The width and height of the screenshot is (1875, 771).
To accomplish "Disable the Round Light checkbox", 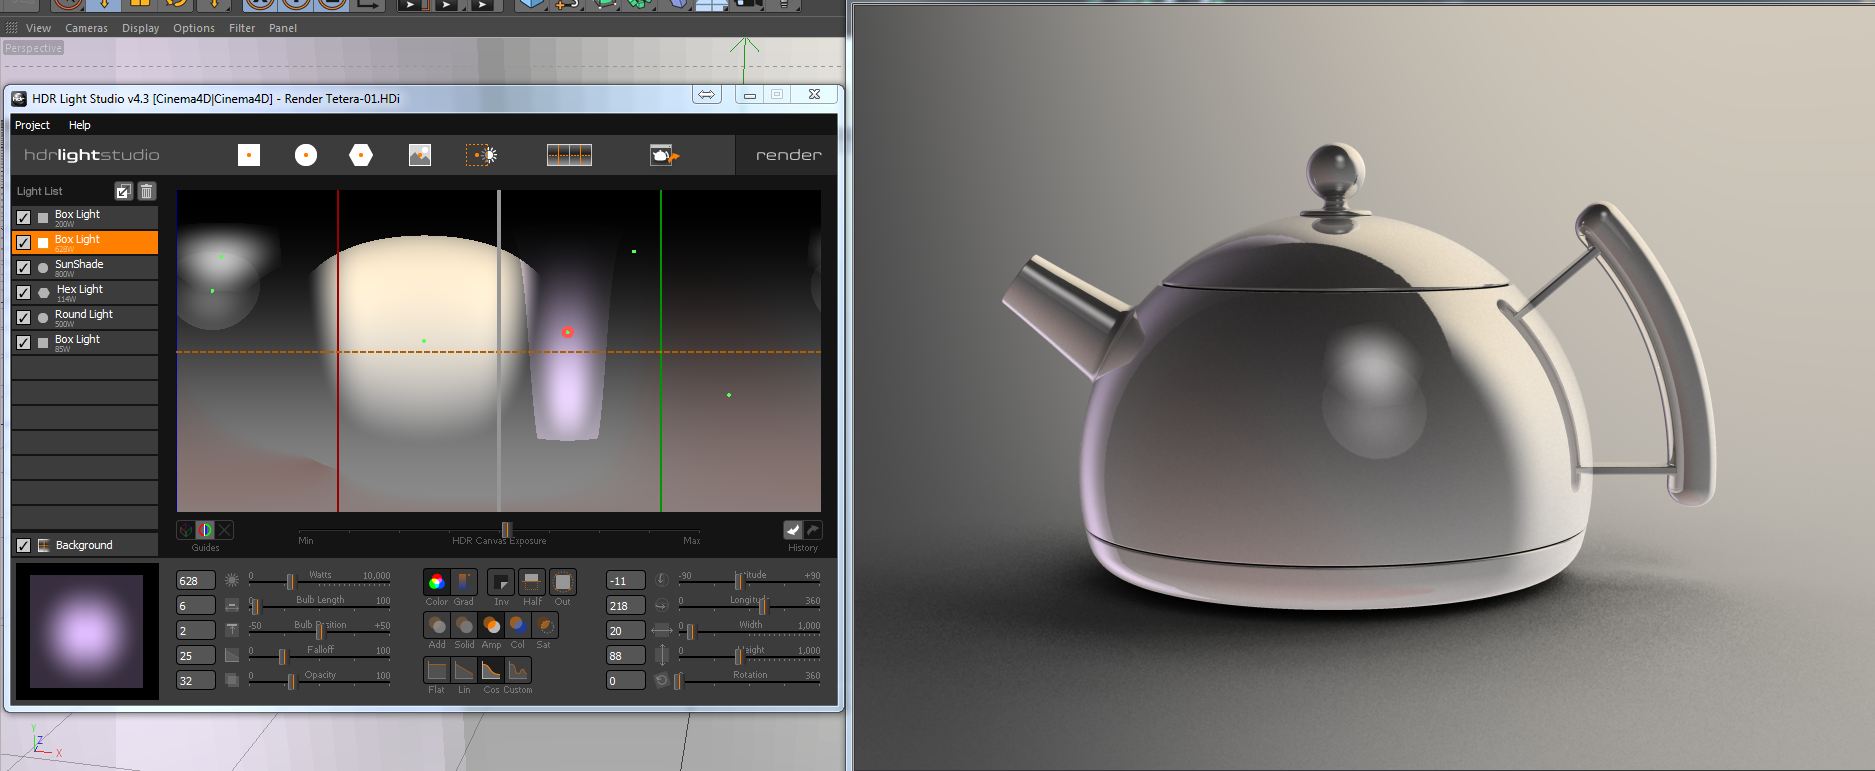I will pyautogui.click(x=23, y=317).
